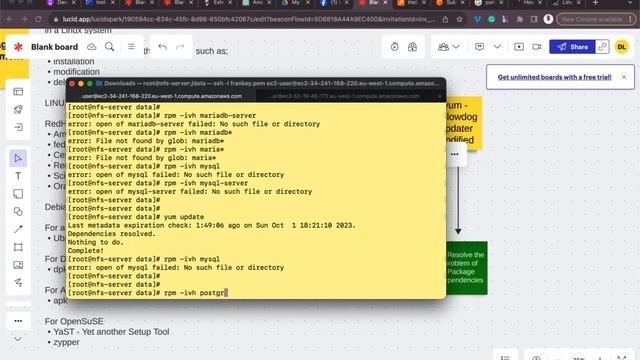Start presentation mode play icon
This screenshot has width=640, height=360.
(519, 47)
